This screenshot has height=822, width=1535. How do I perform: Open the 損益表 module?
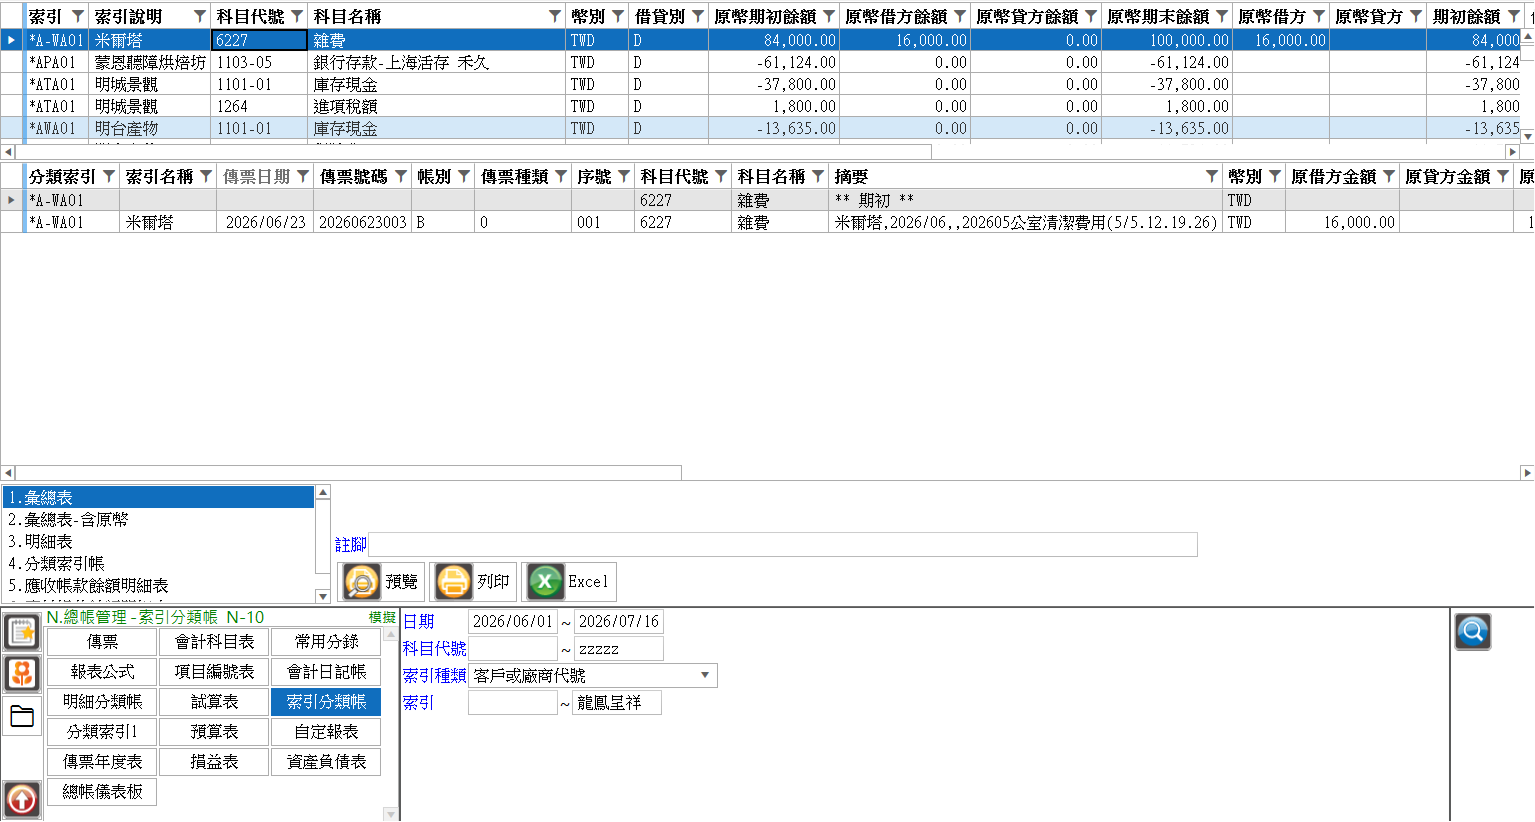pos(214,762)
